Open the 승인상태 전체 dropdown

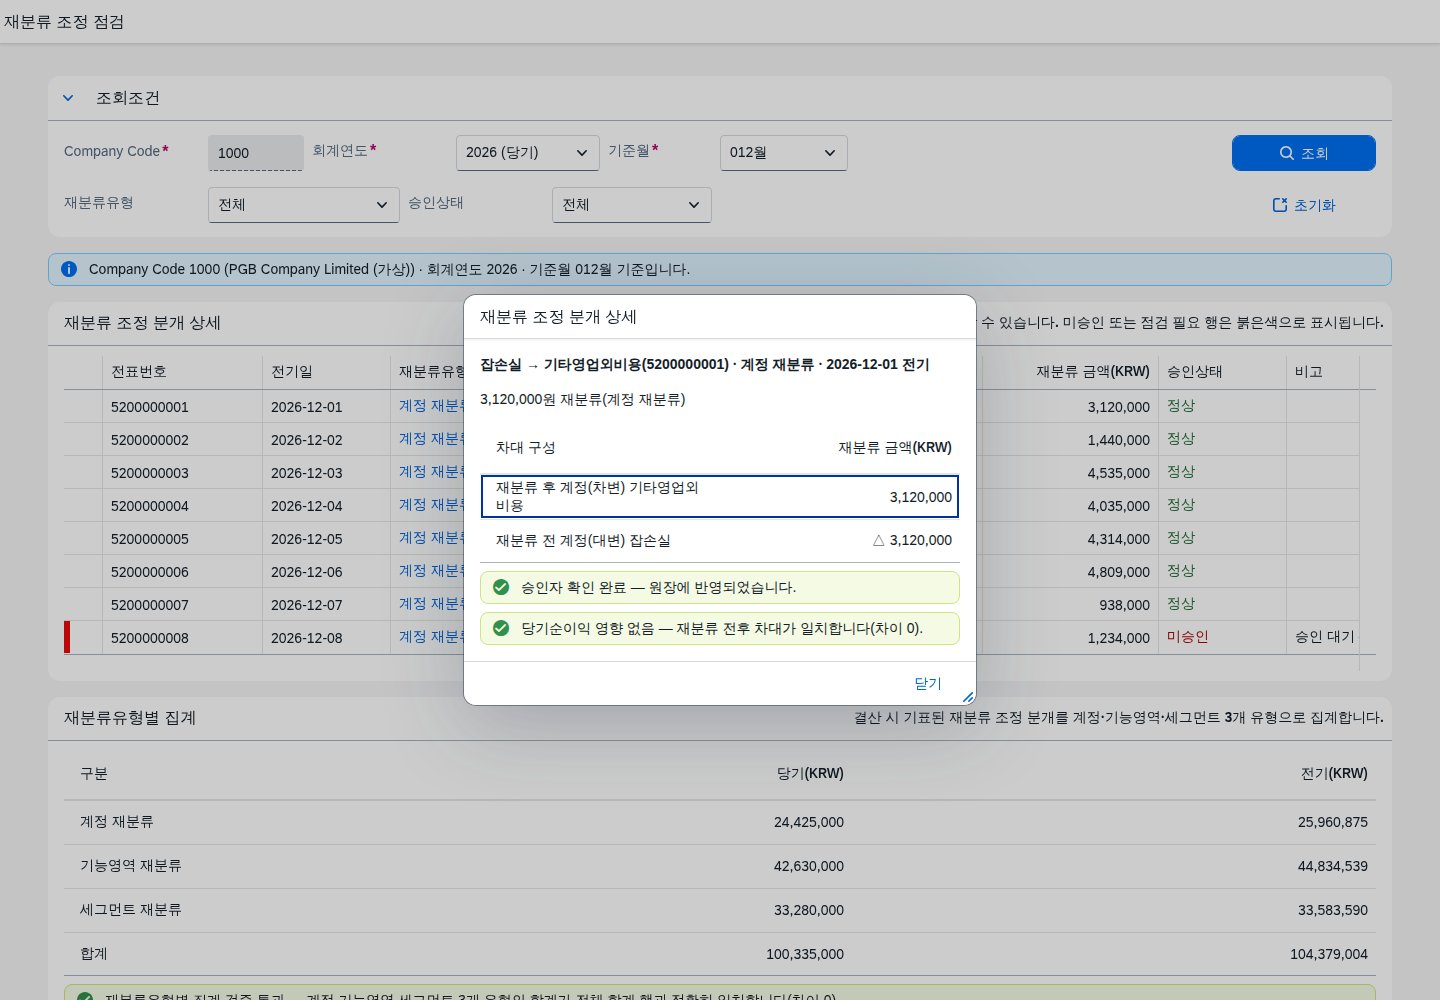(631, 205)
